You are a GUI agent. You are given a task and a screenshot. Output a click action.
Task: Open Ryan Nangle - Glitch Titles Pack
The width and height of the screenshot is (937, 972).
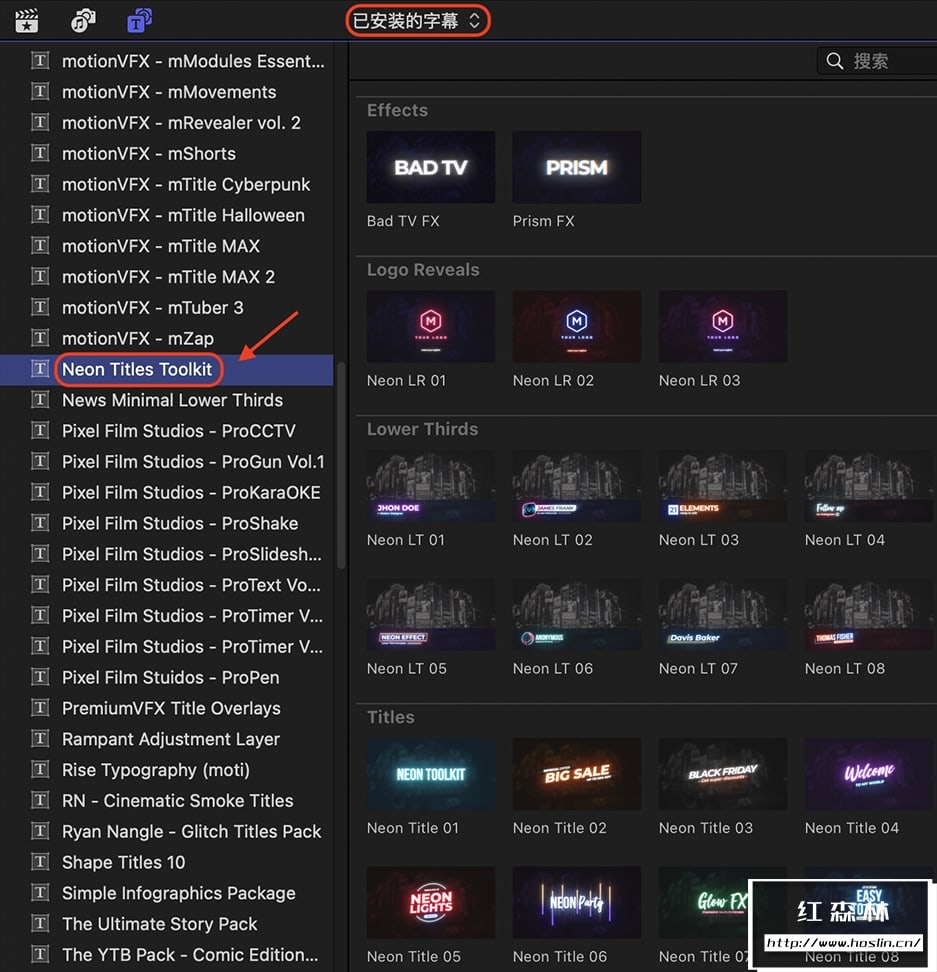(167, 831)
